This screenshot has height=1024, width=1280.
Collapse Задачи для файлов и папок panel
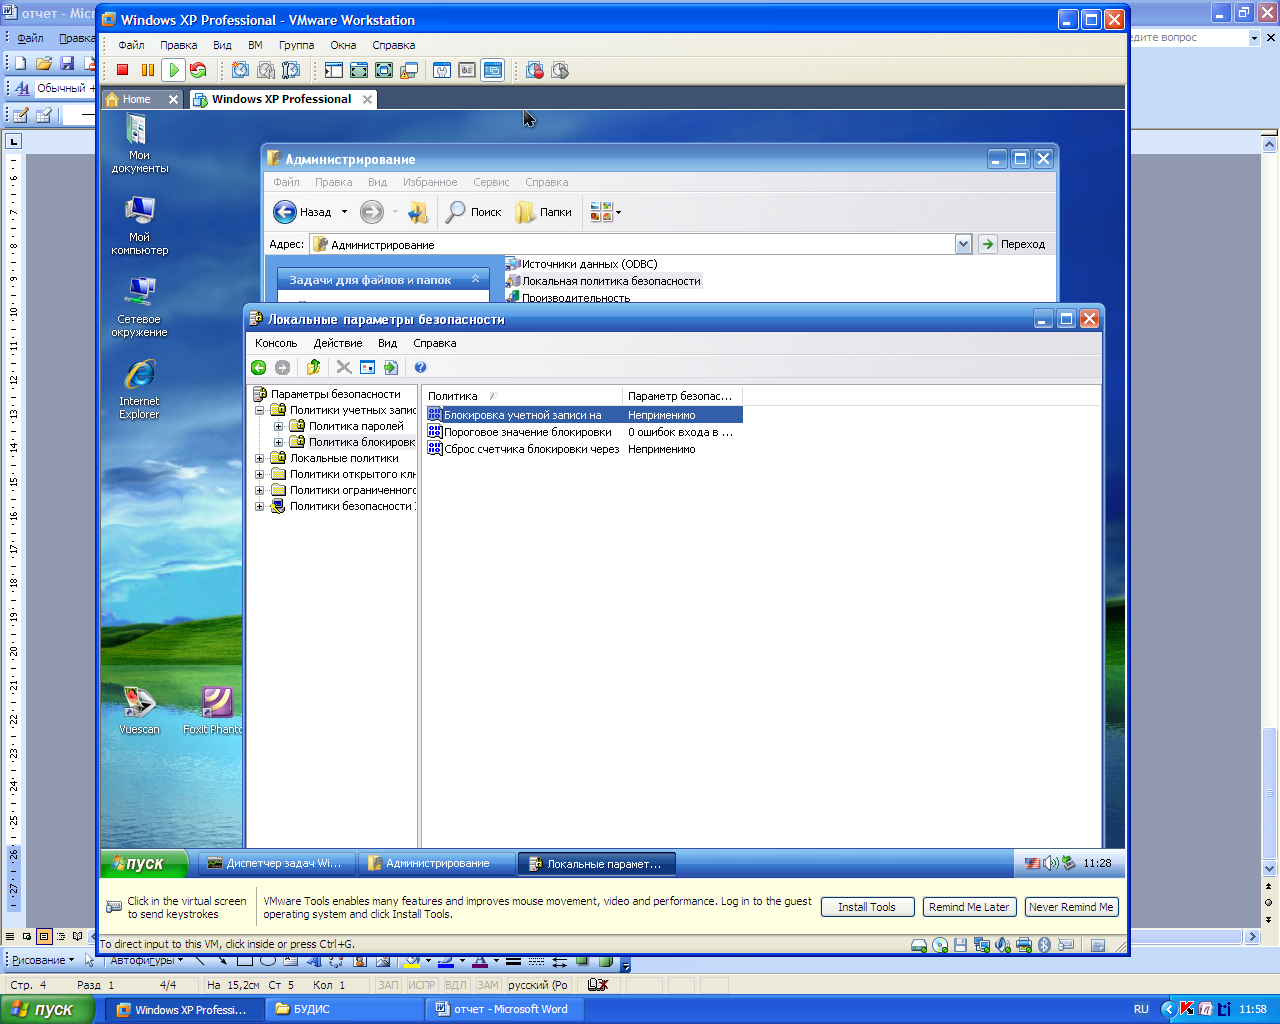tap(476, 280)
